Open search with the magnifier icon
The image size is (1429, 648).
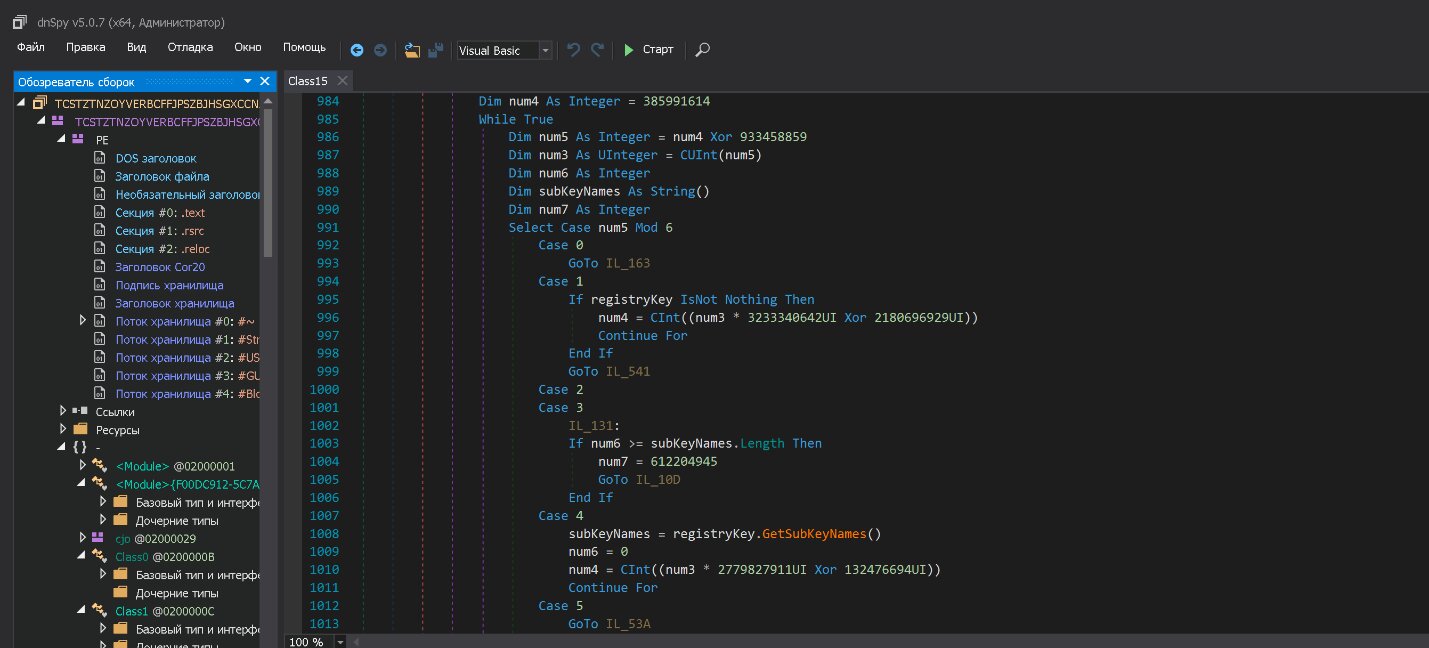(703, 50)
